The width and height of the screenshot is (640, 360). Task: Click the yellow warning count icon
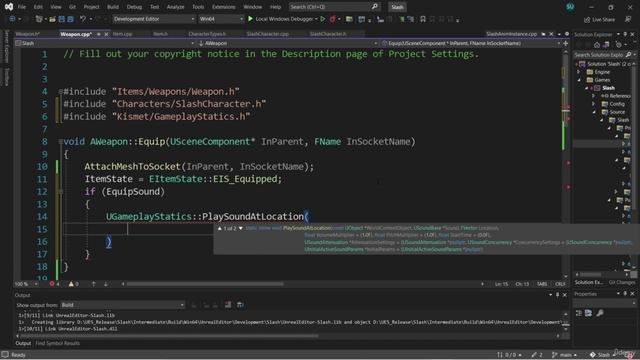(x=71, y=284)
